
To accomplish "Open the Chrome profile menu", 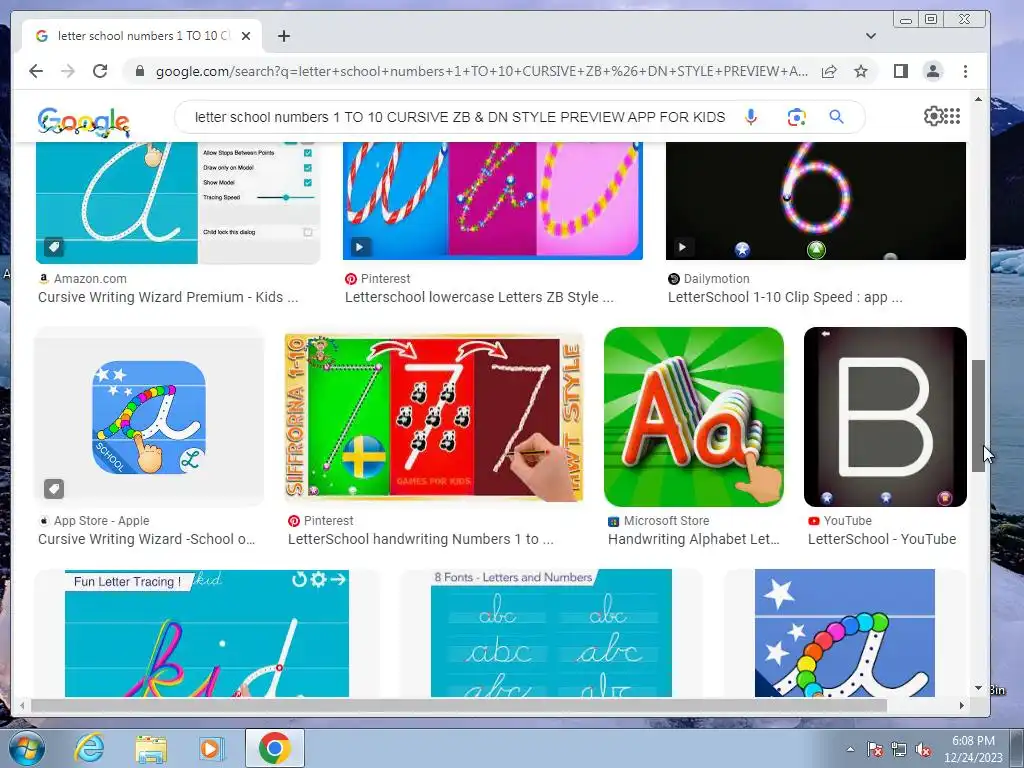I will [x=933, y=71].
